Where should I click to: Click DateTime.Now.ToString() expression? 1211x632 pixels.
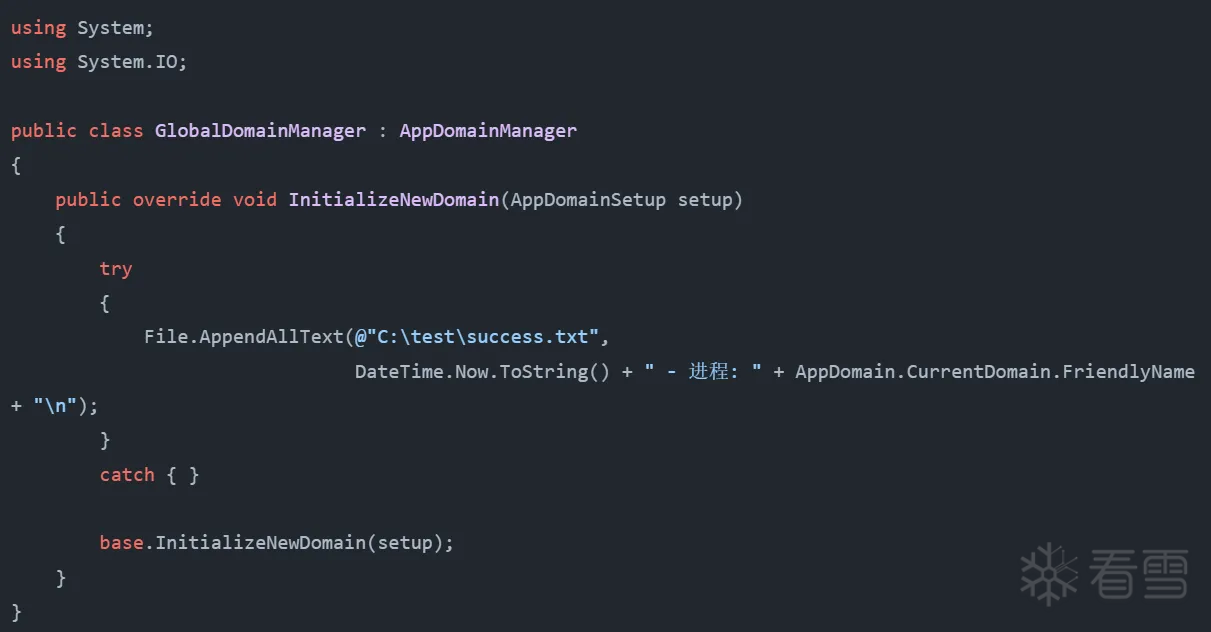[x=482, y=372]
